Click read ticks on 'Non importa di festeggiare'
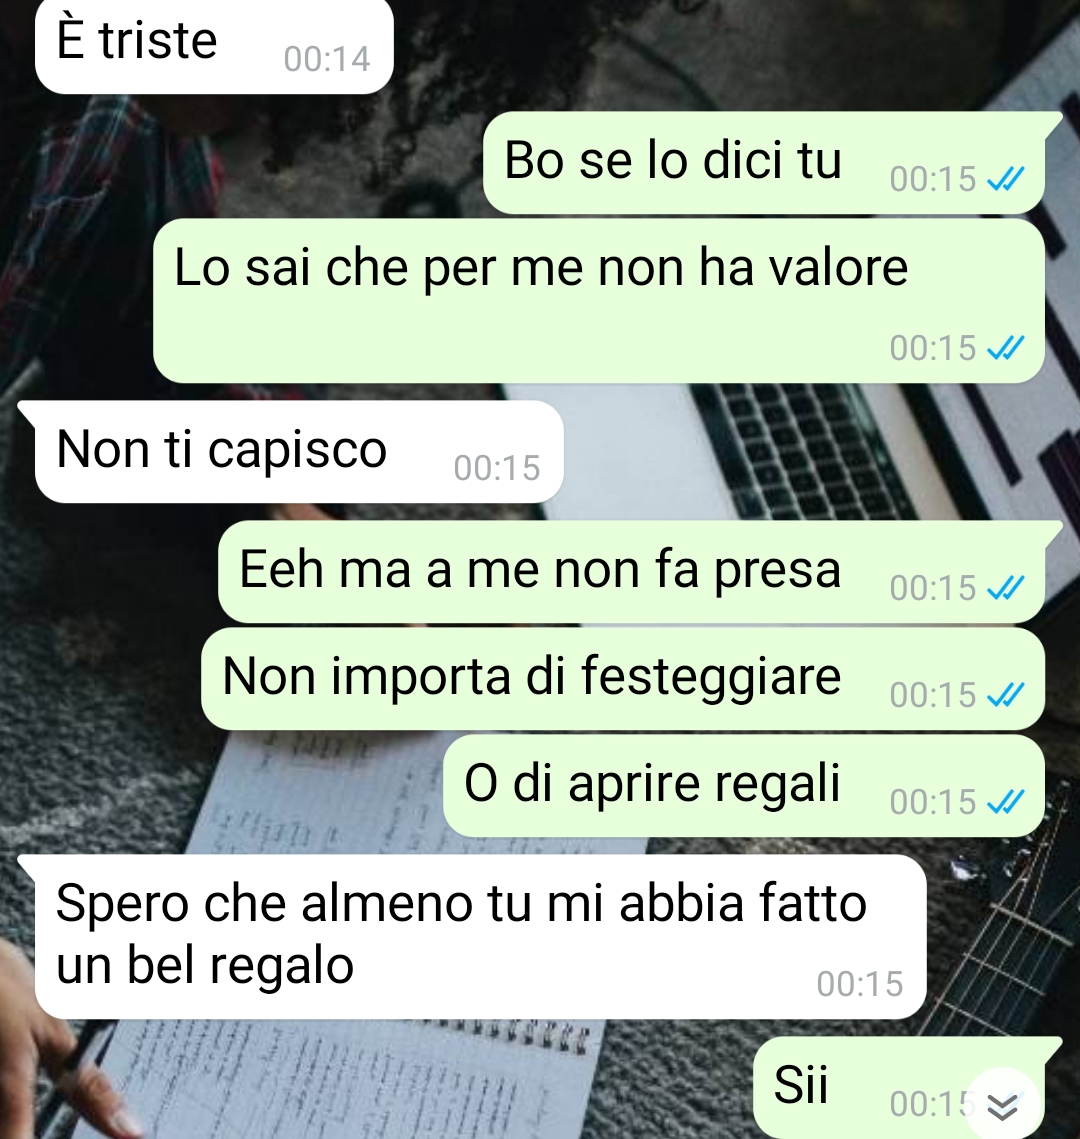The width and height of the screenshot is (1080, 1139). click(x=1006, y=695)
